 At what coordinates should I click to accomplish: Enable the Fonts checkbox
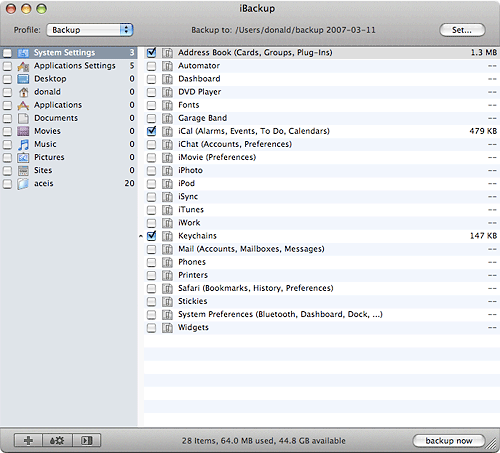(x=151, y=106)
